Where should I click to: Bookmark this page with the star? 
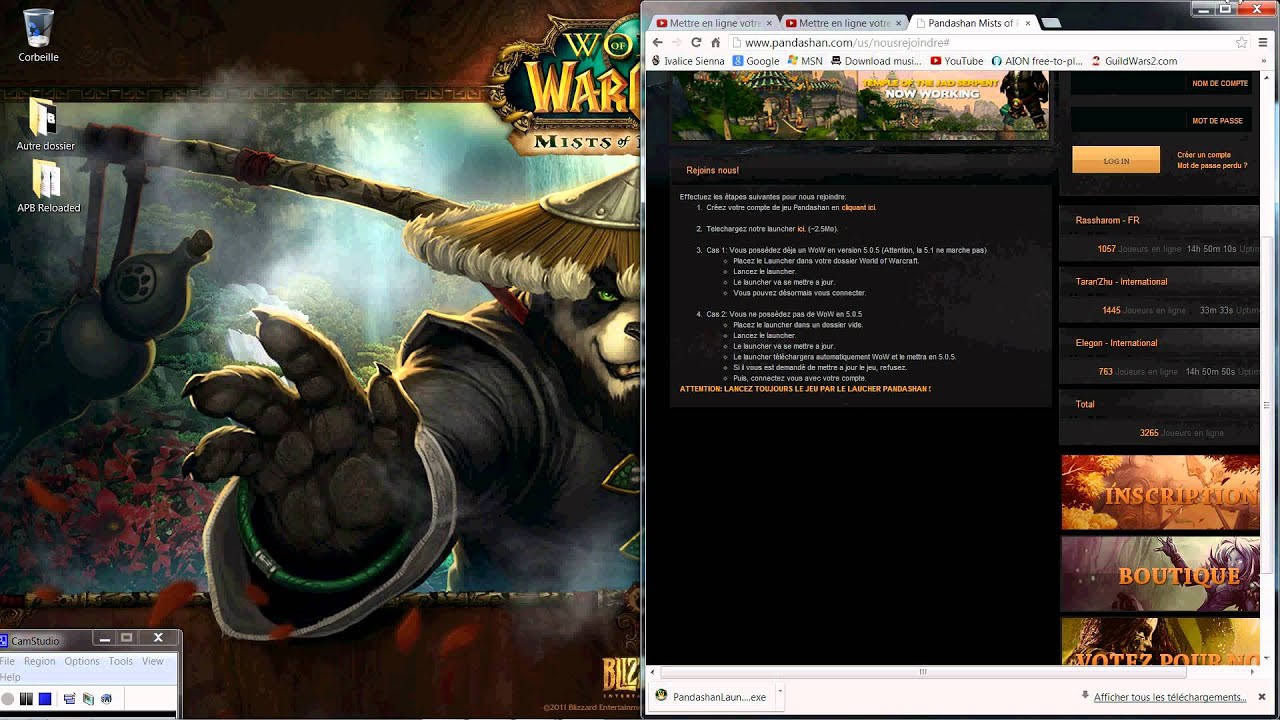1241,43
